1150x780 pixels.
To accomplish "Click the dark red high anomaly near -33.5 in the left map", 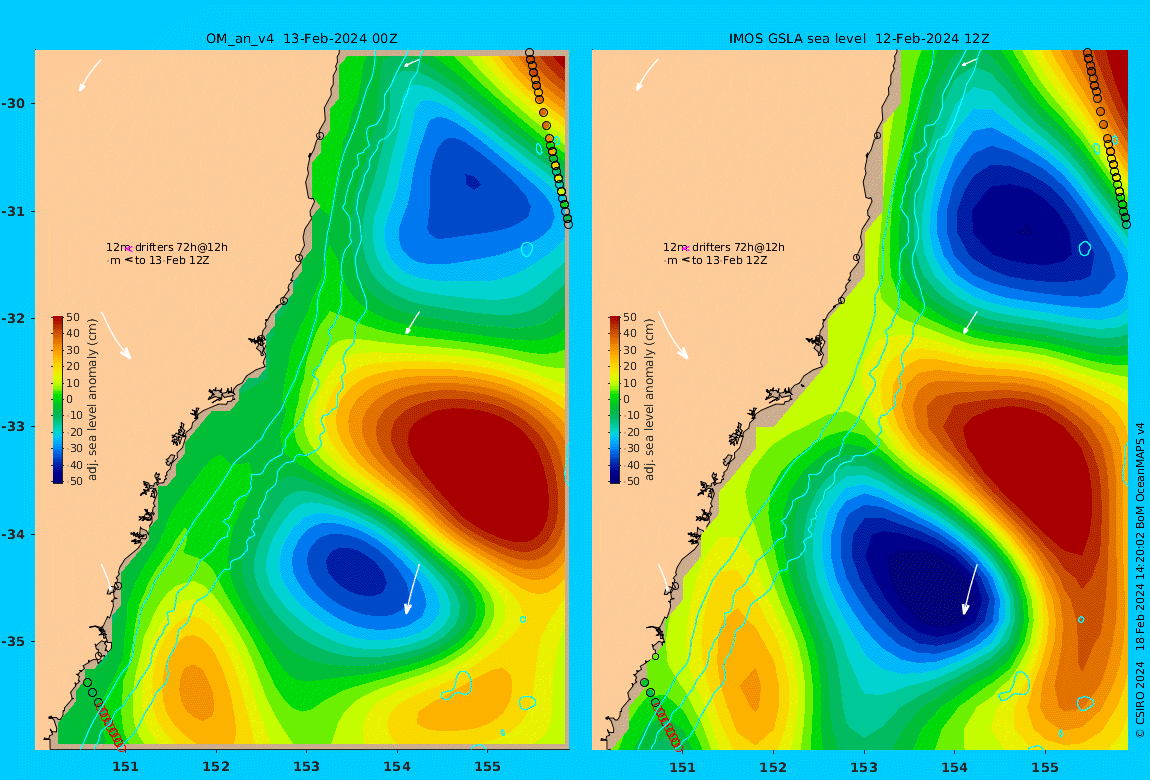I will pyautogui.click(x=480, y=477).
